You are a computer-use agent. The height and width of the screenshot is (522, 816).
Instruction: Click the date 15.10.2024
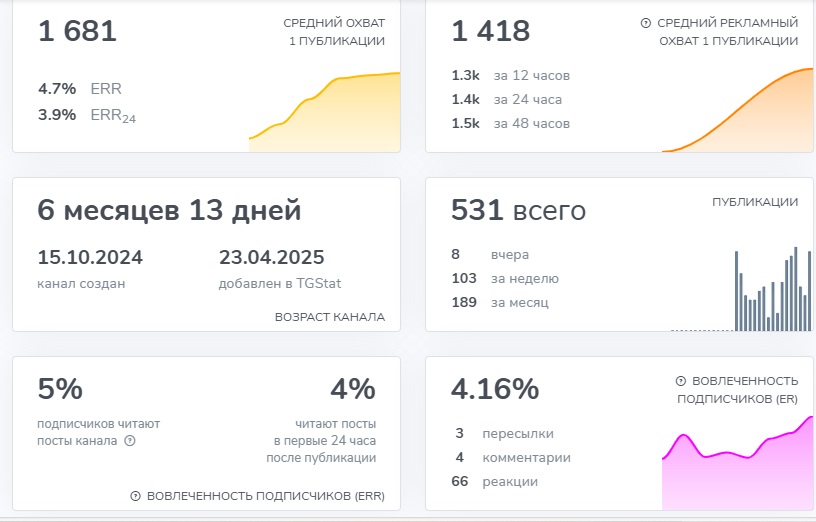[90, 257]
